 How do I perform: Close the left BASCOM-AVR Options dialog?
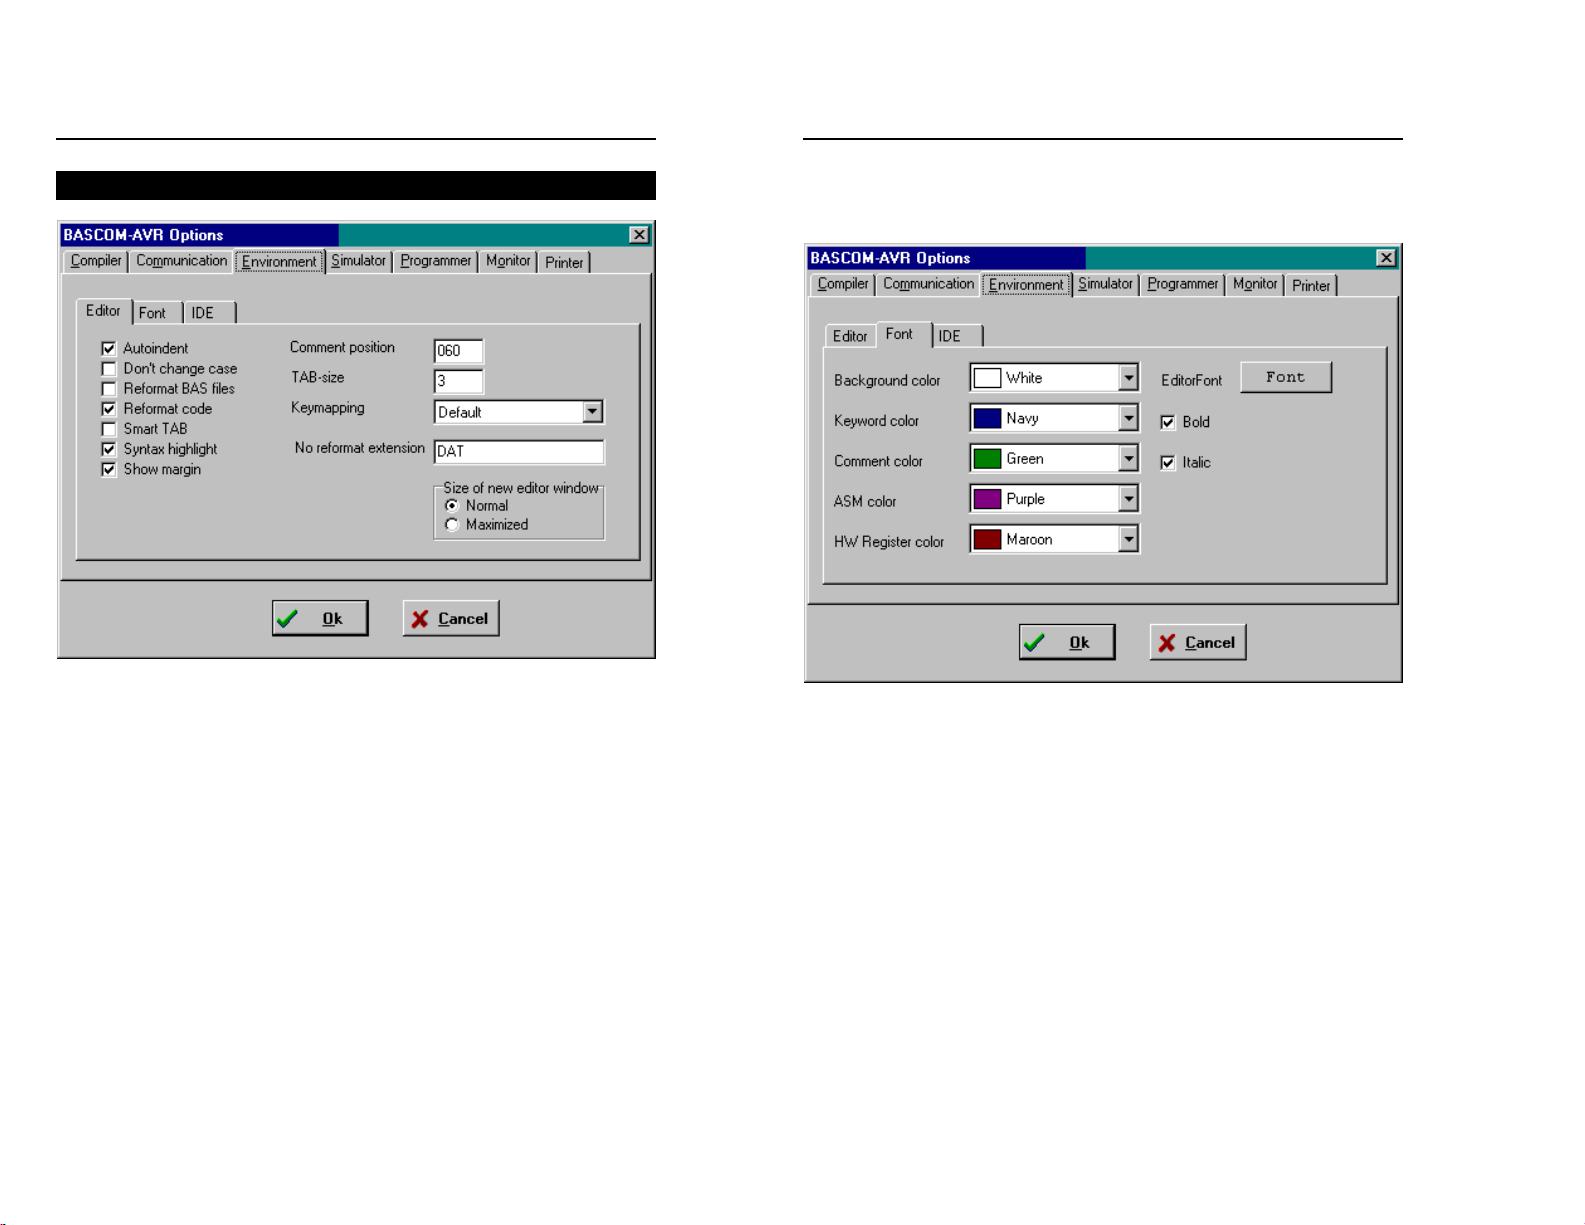(639, 235)
